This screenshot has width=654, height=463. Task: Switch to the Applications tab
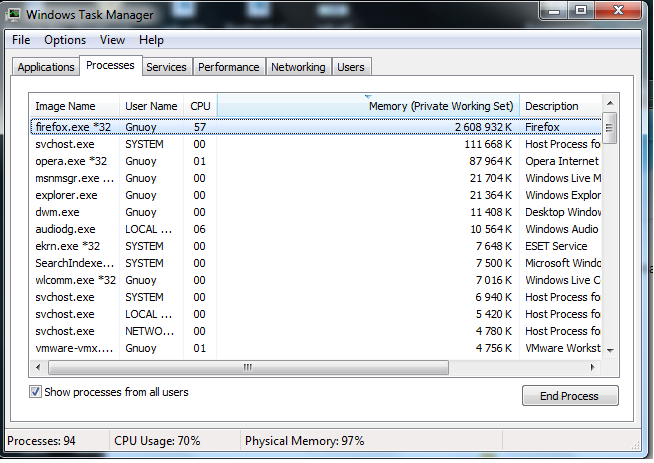pyautogui.click(x=46, y=67)
